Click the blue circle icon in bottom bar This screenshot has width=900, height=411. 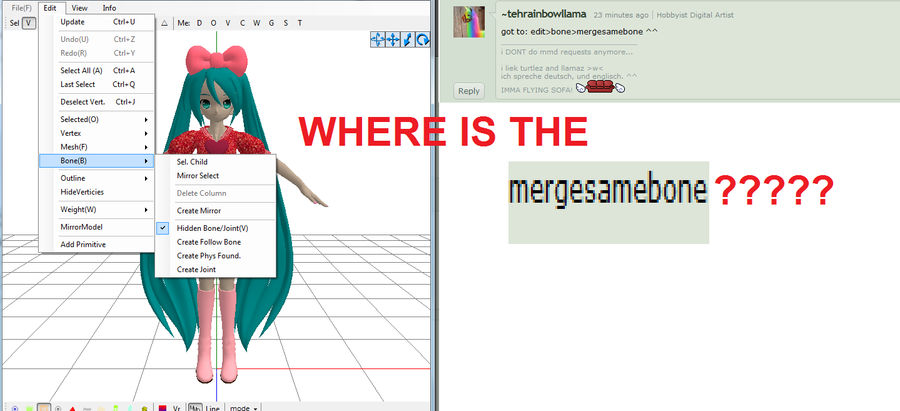[x=15, y=408]
